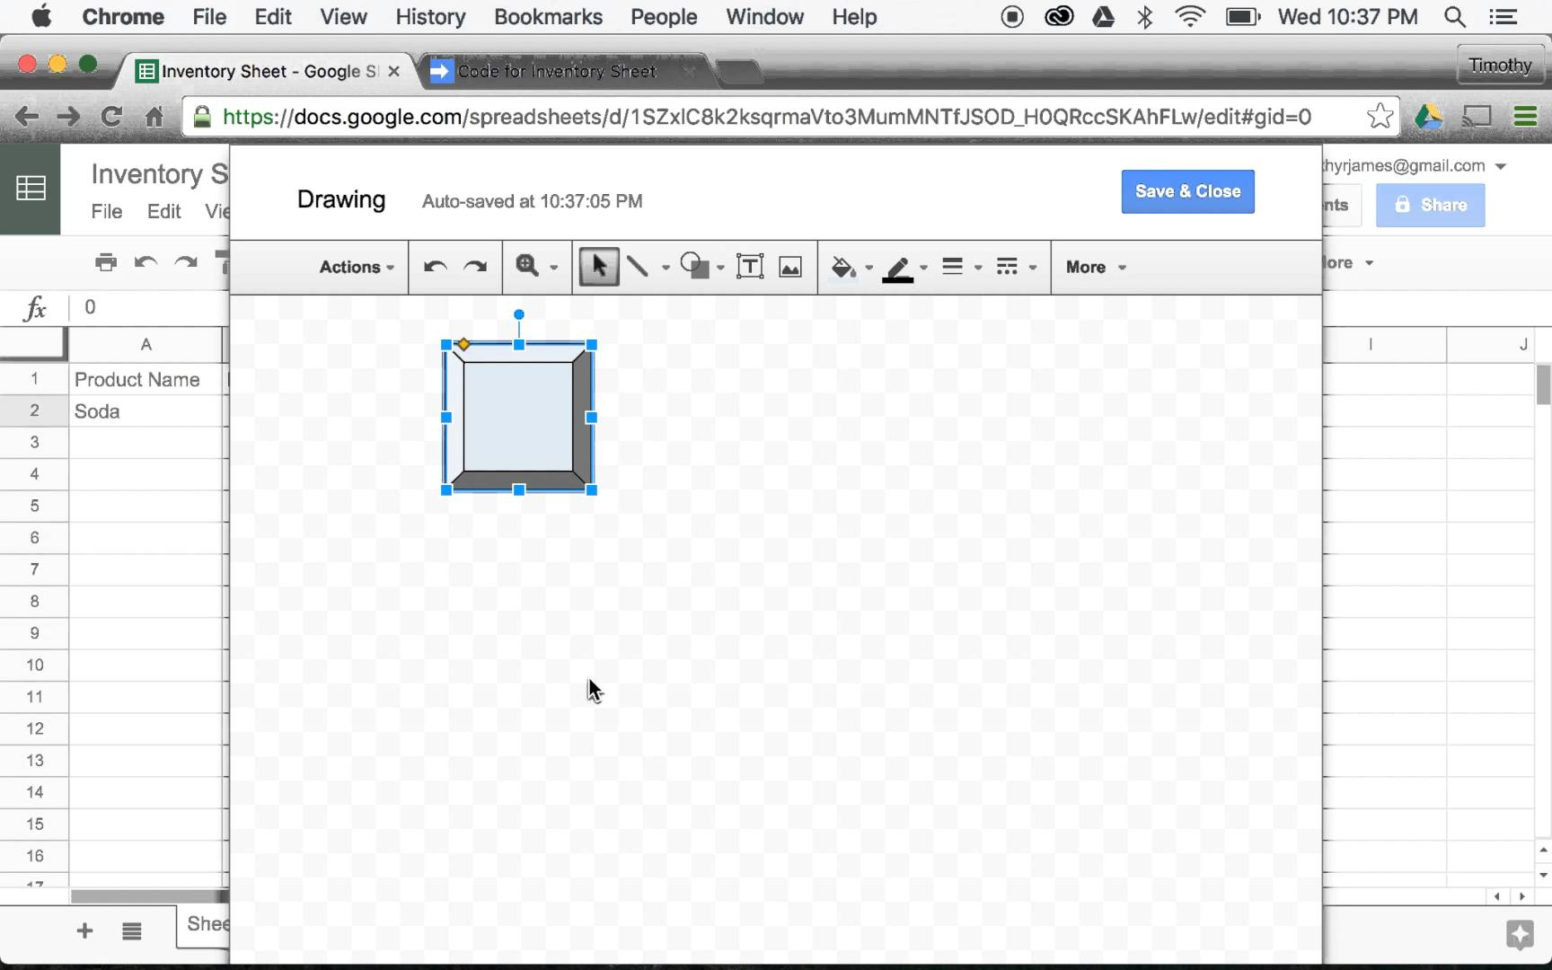Activate the Zoom tool
This screenshot has width=1552, height=970.
coord(530,266)
